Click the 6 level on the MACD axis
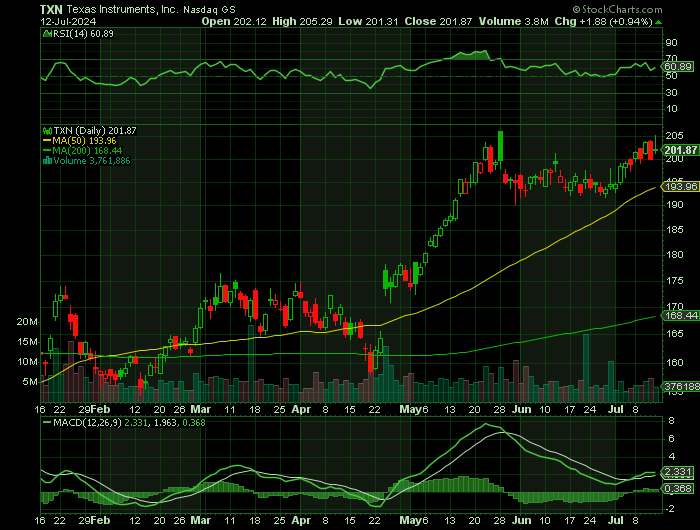Screen dimensions: 700x530 (671, 438)
